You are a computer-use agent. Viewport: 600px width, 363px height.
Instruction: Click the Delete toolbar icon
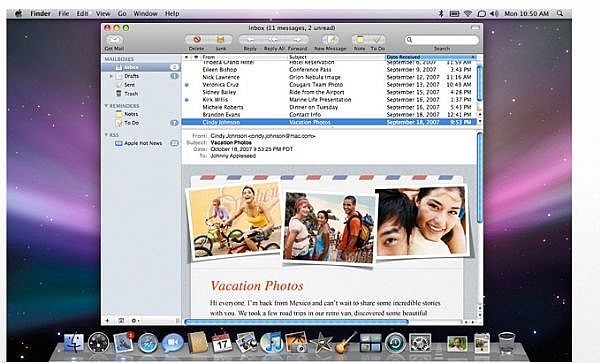(197, 39)
